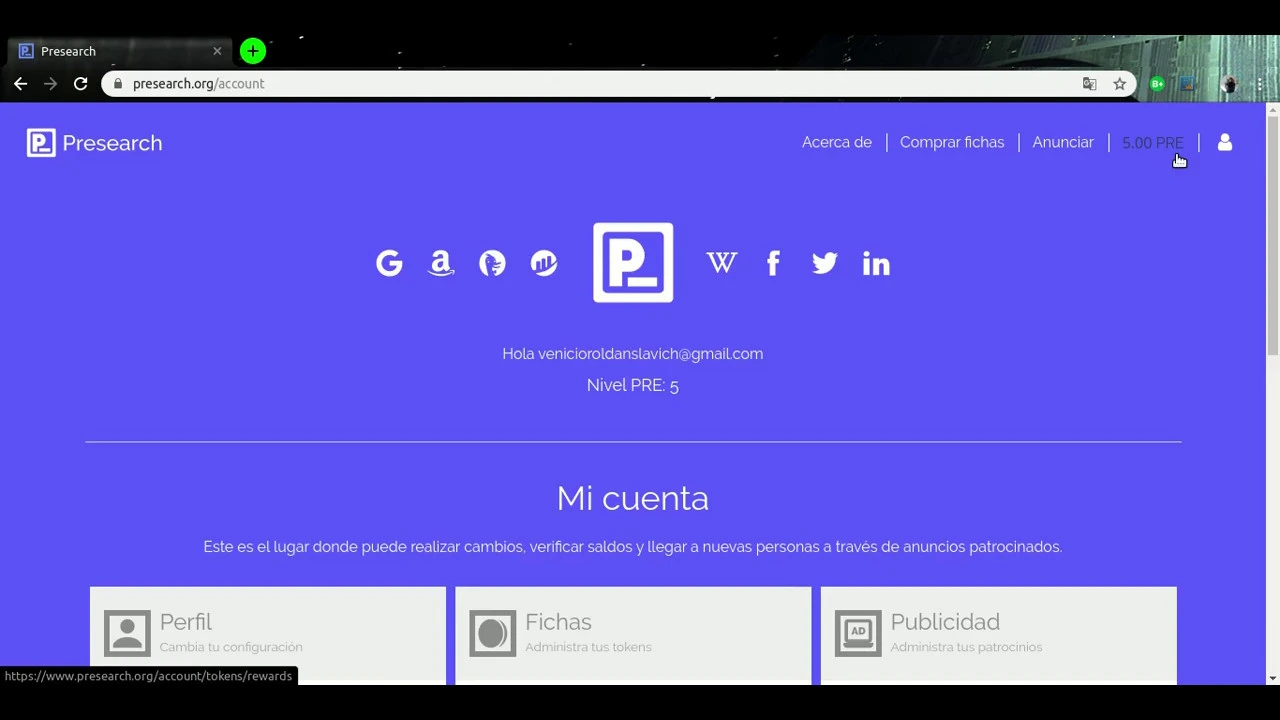The width and height of the screenshot is (1280, 720).
Task: View site info via padlock icon
Action: pos(118,84)
